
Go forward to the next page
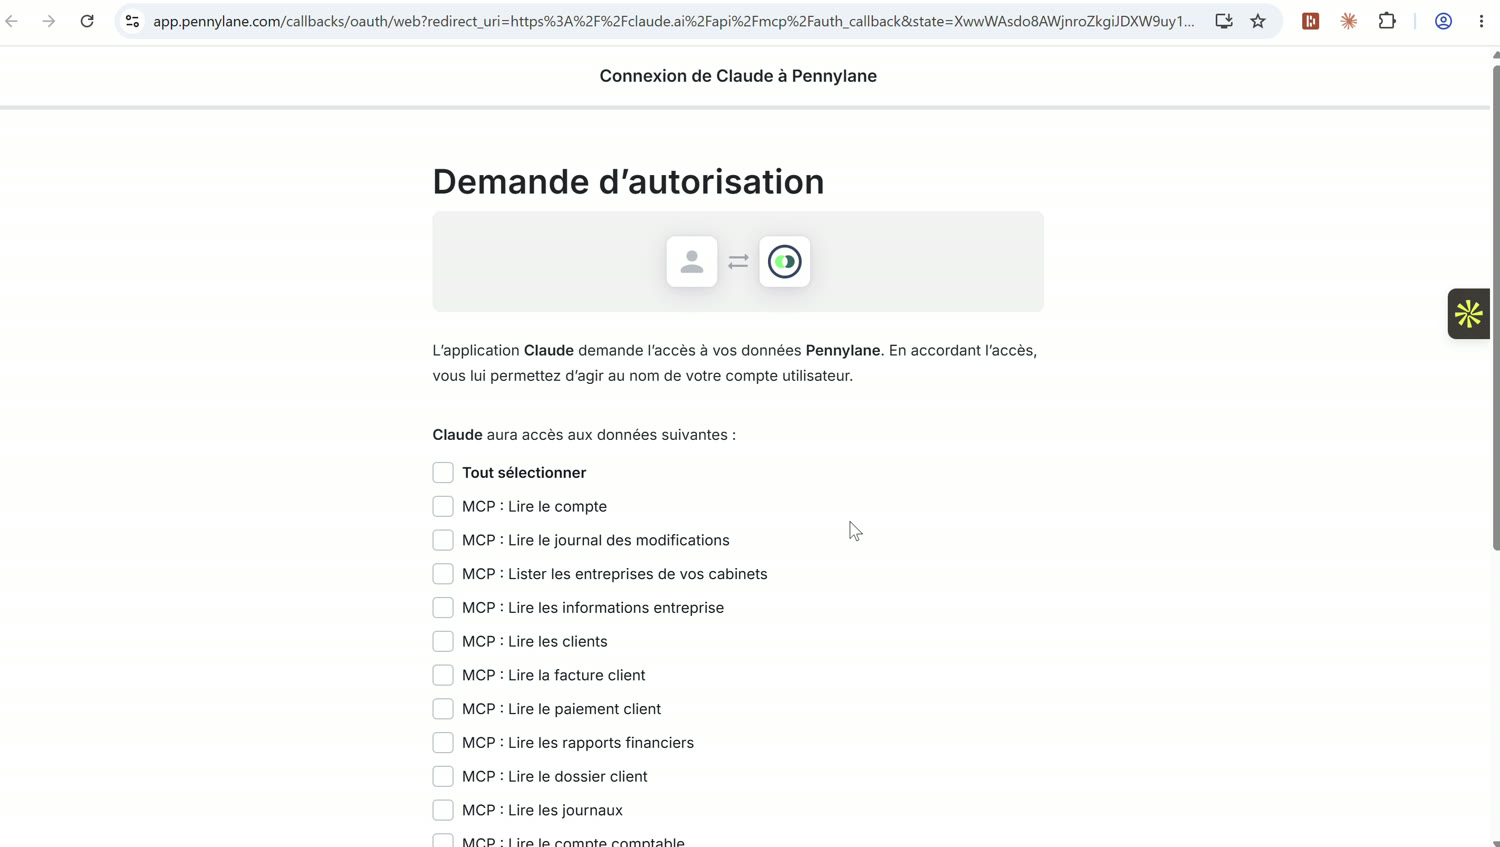[x=49, y=21]
